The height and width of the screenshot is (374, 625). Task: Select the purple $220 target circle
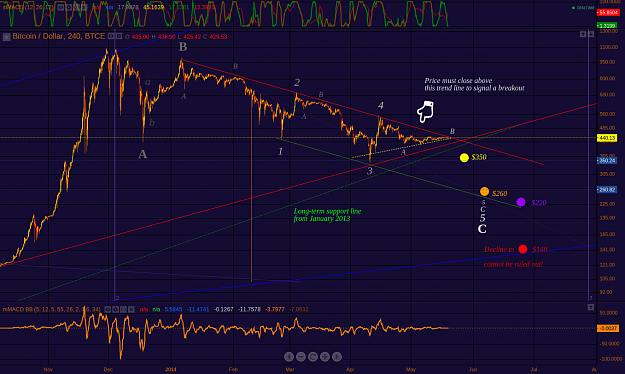tap(521, 202)
